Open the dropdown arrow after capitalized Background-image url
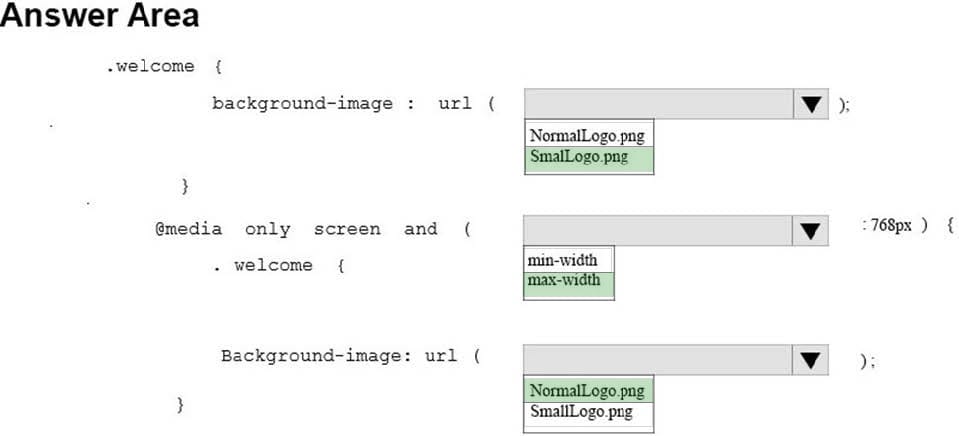 (x=811, y=360)
